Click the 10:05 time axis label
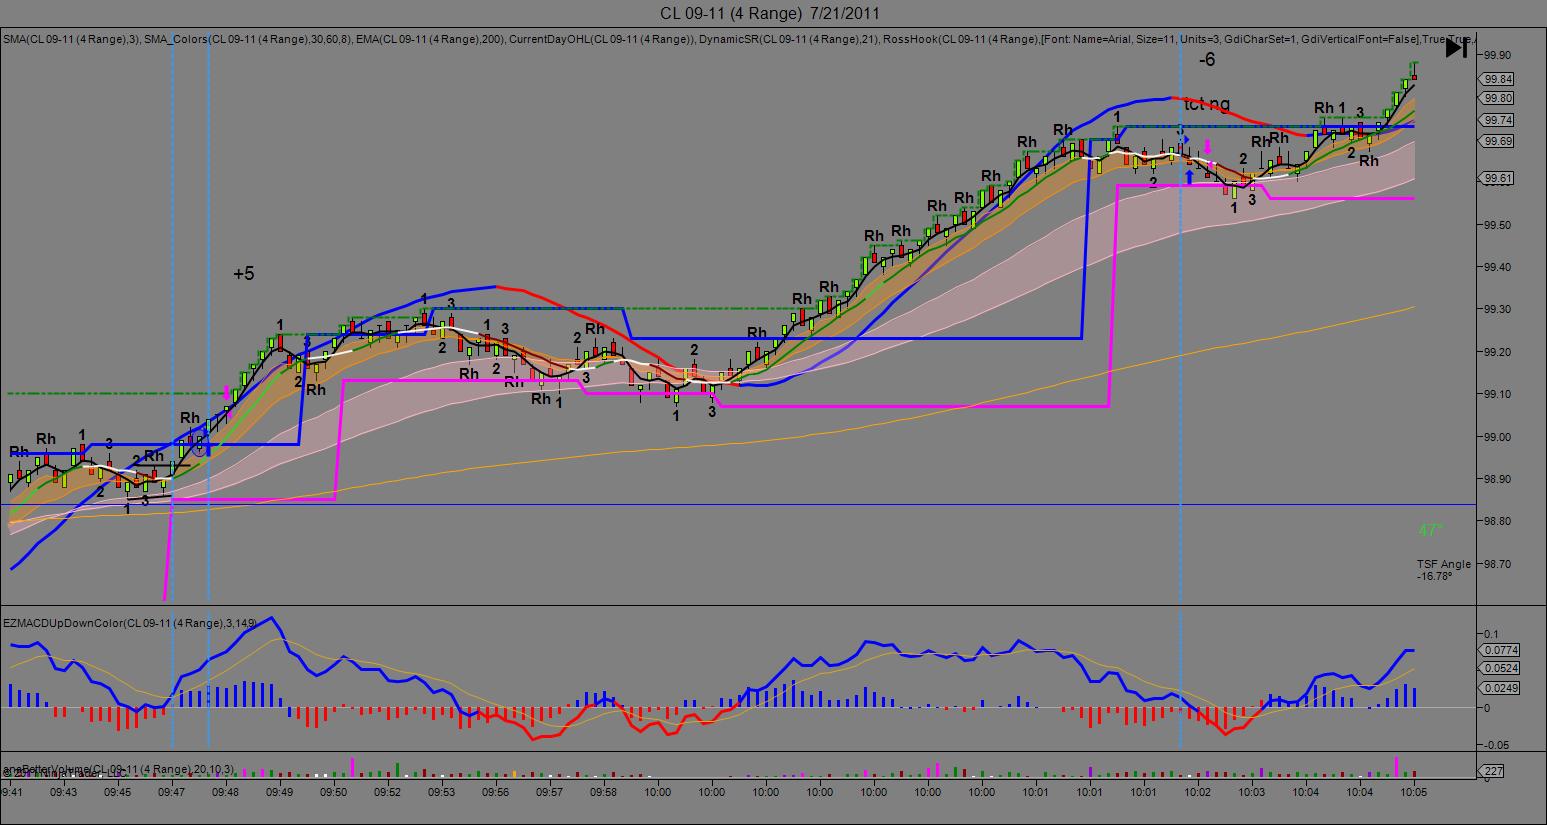 (x=1412, y=792)
